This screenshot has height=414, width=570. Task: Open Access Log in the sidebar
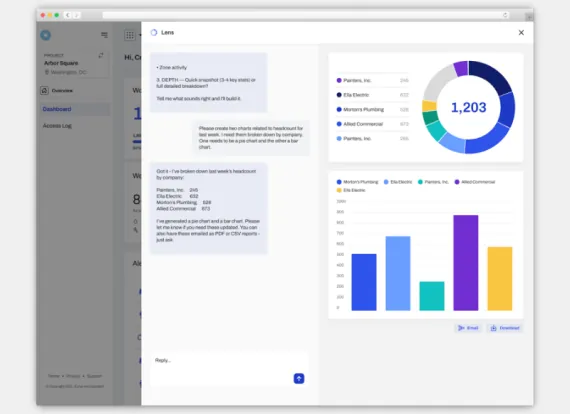pos(57,126)
